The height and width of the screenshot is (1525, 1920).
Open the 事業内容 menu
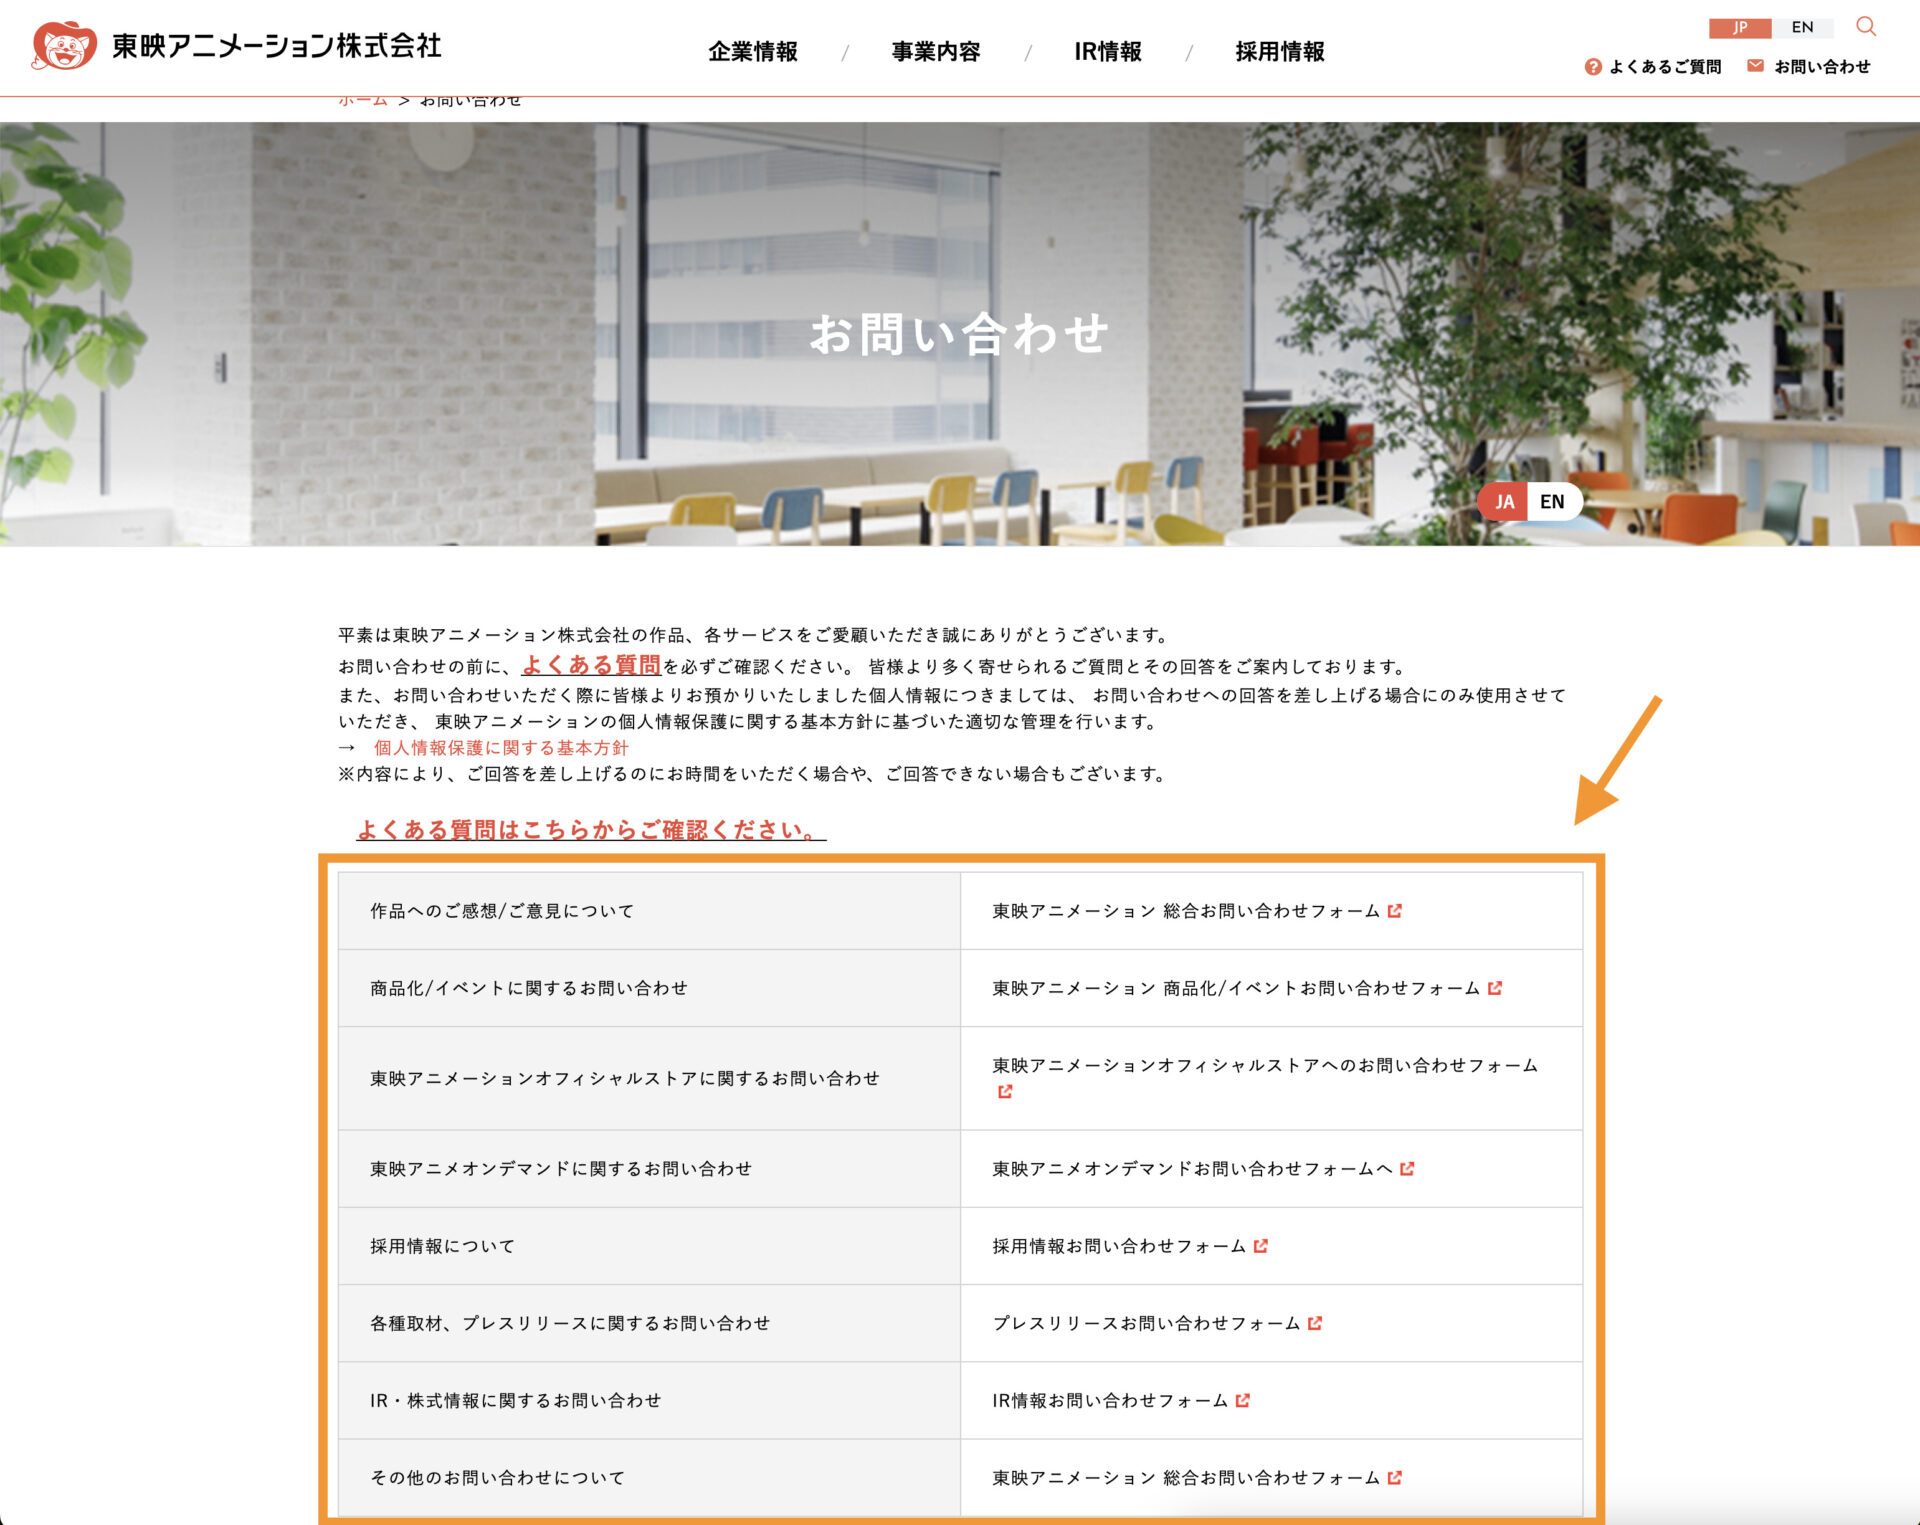click(936, 52)
